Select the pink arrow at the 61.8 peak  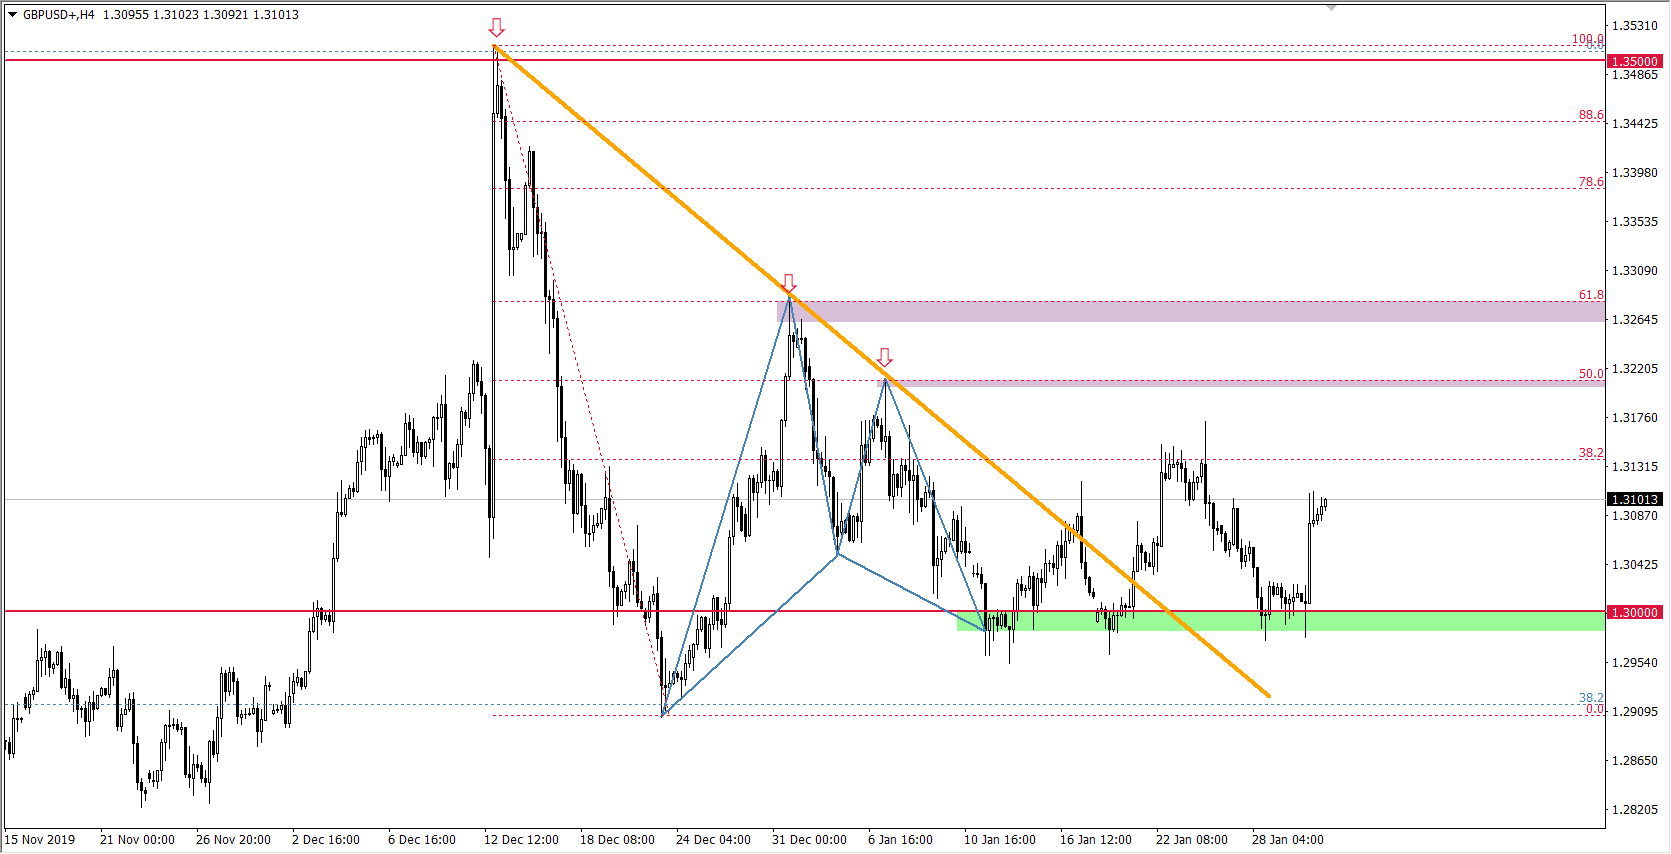(x=789, y=283)
